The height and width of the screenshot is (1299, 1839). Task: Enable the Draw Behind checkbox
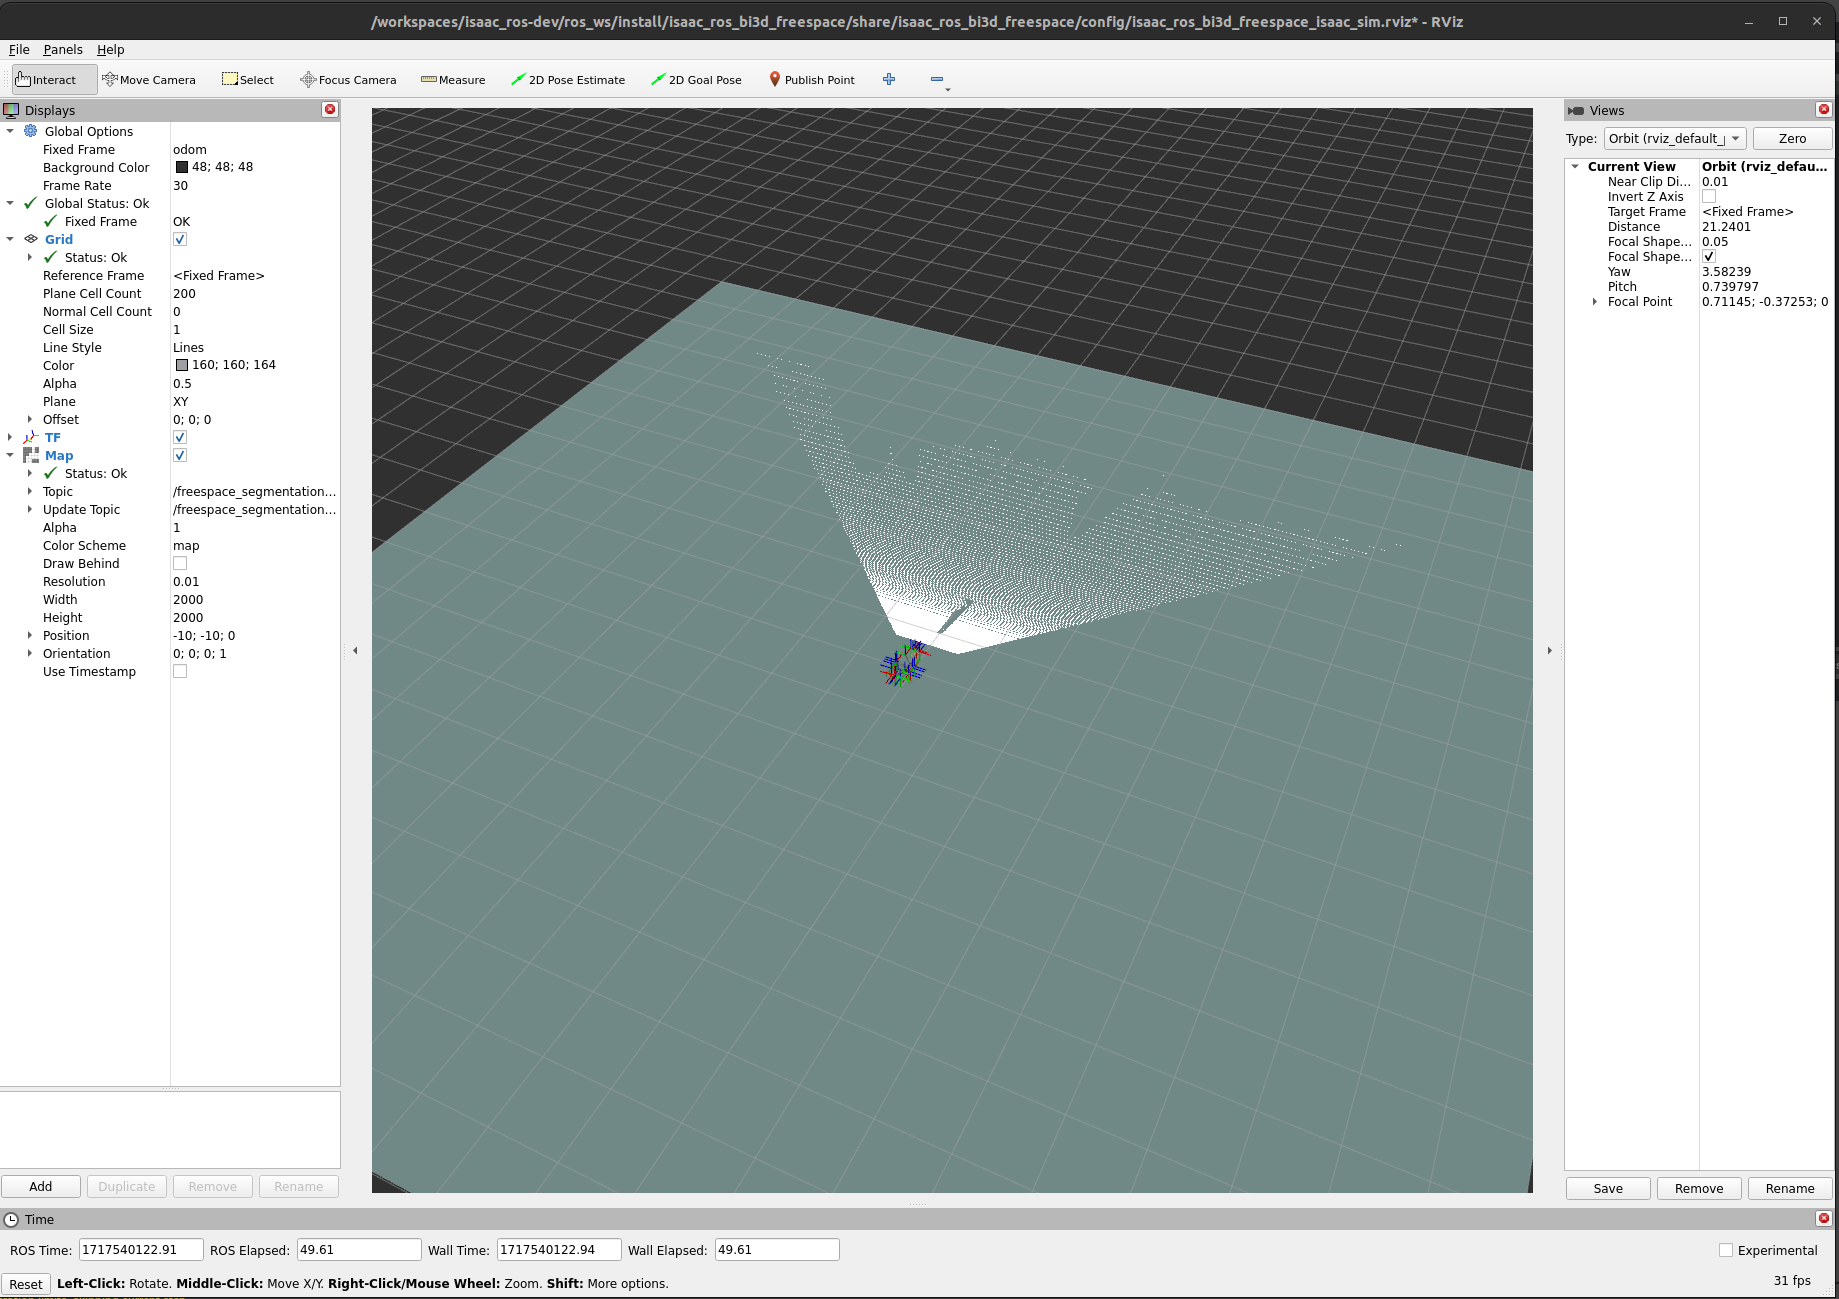point(180,564)
